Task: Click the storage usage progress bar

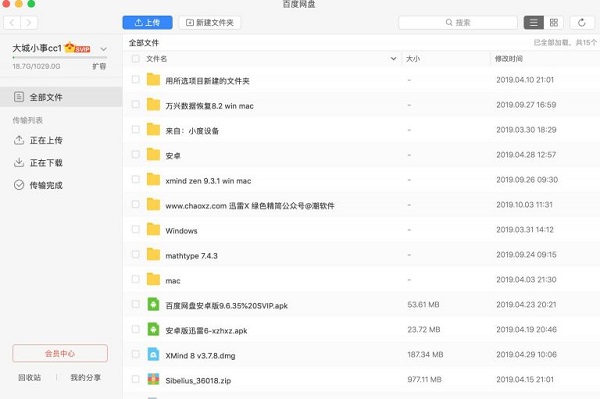Action: click(x=60, y=57)
